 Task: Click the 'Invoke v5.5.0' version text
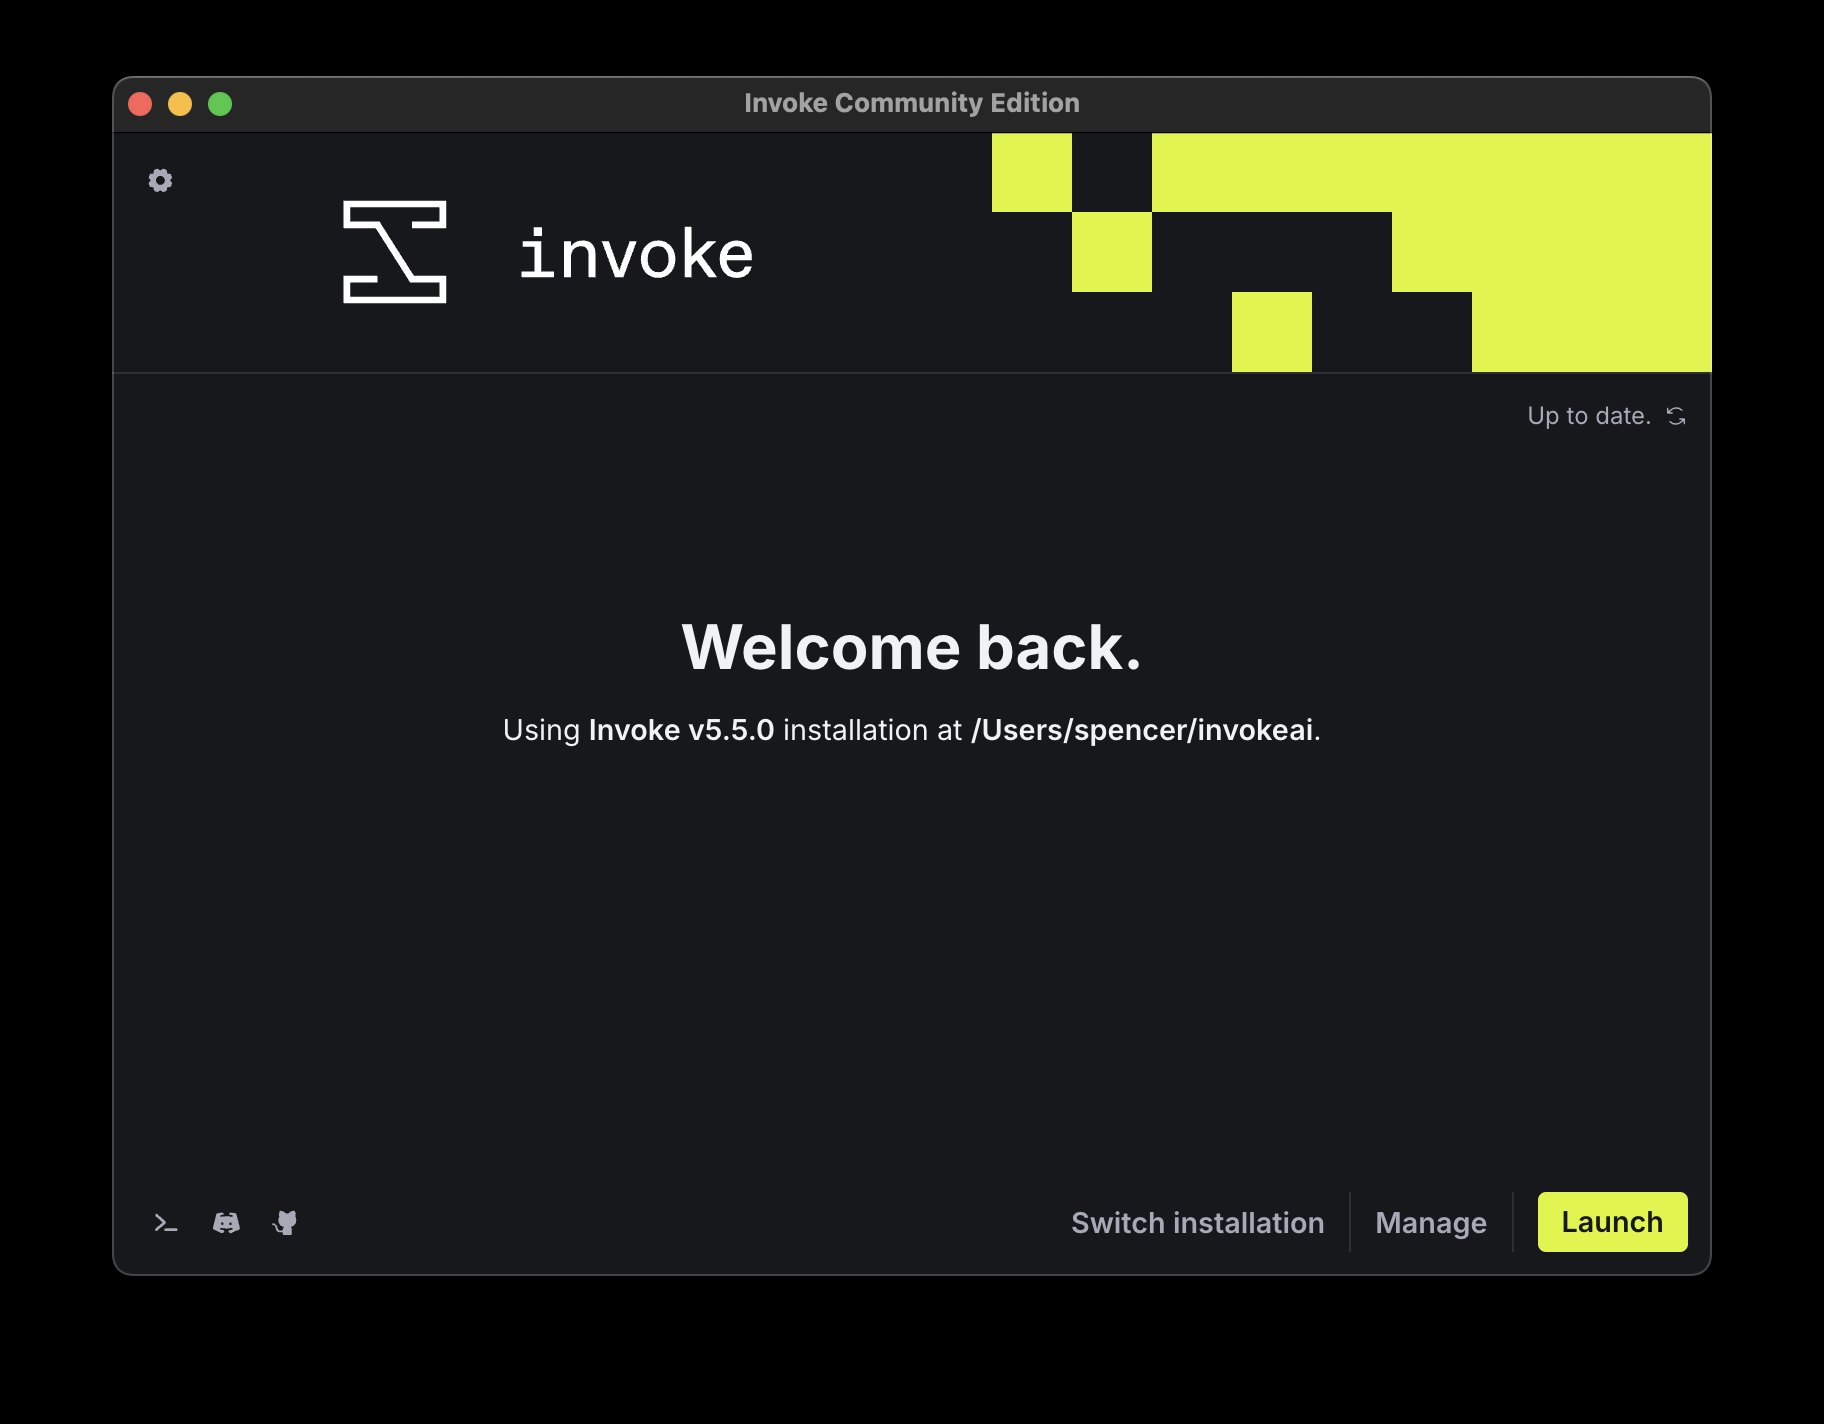681,730
